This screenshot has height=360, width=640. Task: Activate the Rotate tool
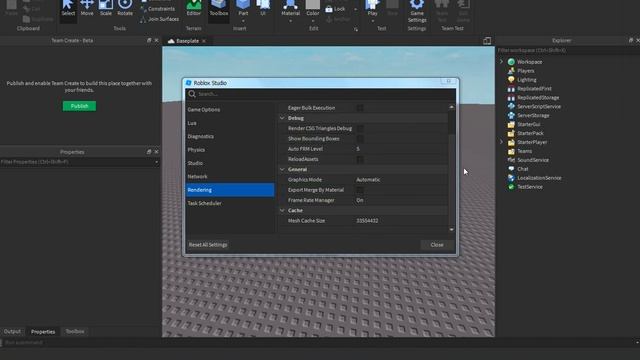[x=125, y=8]
